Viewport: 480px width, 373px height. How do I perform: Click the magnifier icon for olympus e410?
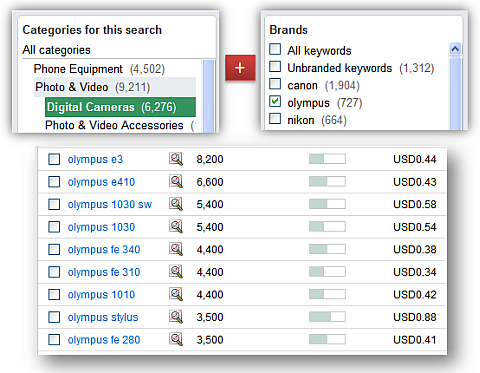pyautogui.click(x=176, y=182)
